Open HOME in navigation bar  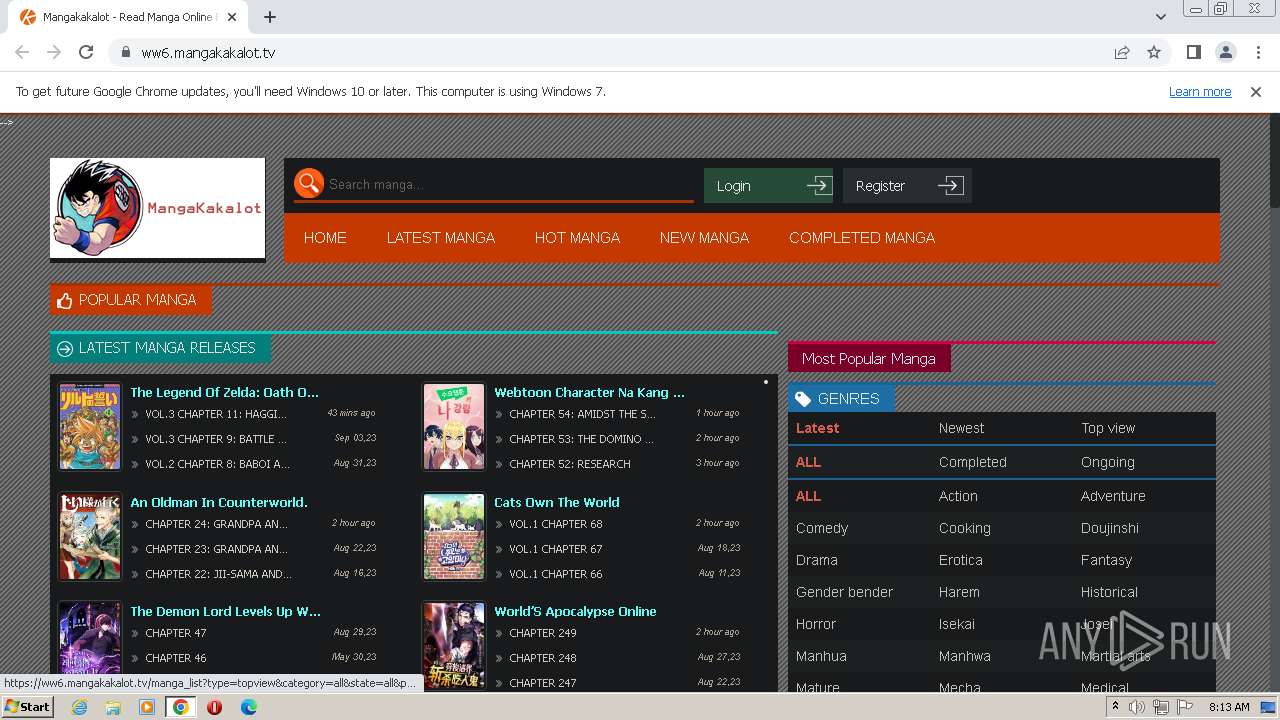coord(325,238)
